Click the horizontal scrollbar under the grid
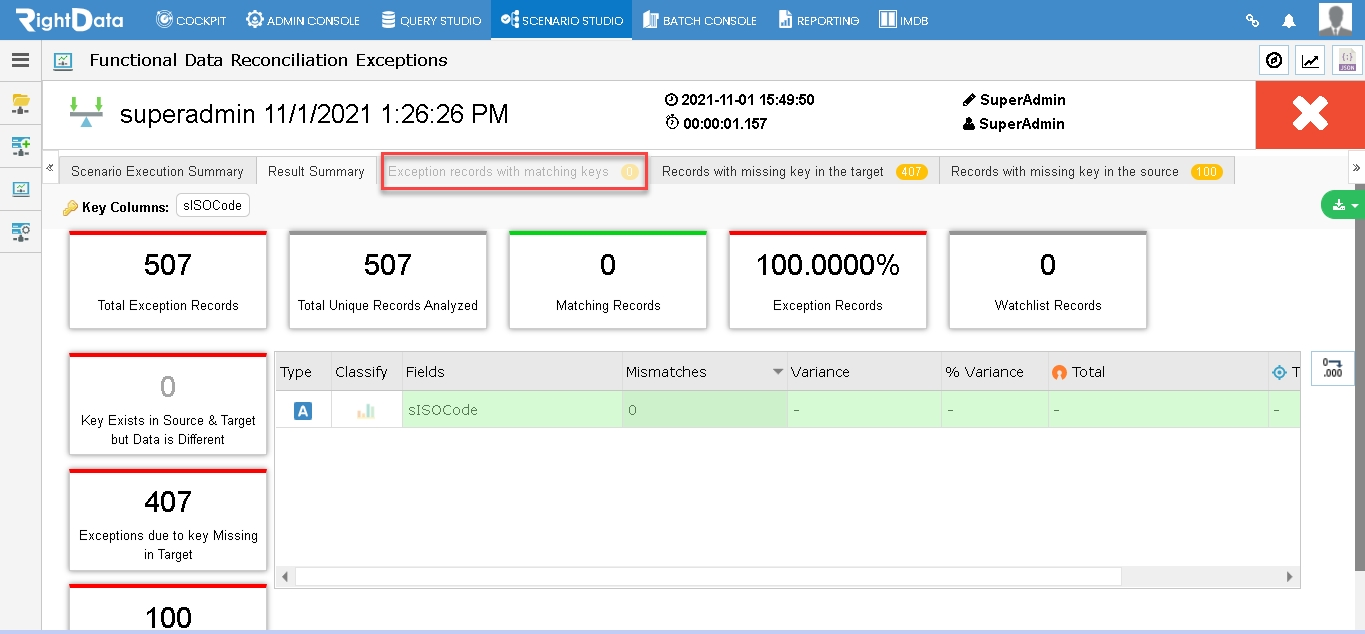The image size is (1365, 634). click(708, 577)
